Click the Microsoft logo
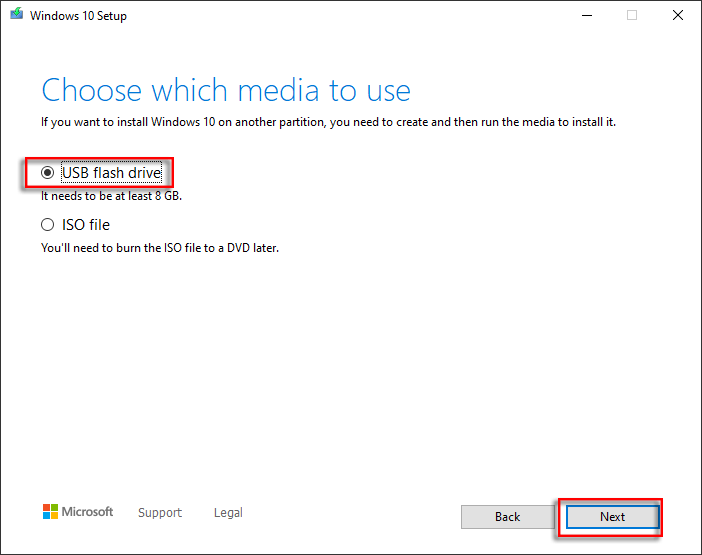The height and width of the screenshot is (555, 702). [78, 512]
